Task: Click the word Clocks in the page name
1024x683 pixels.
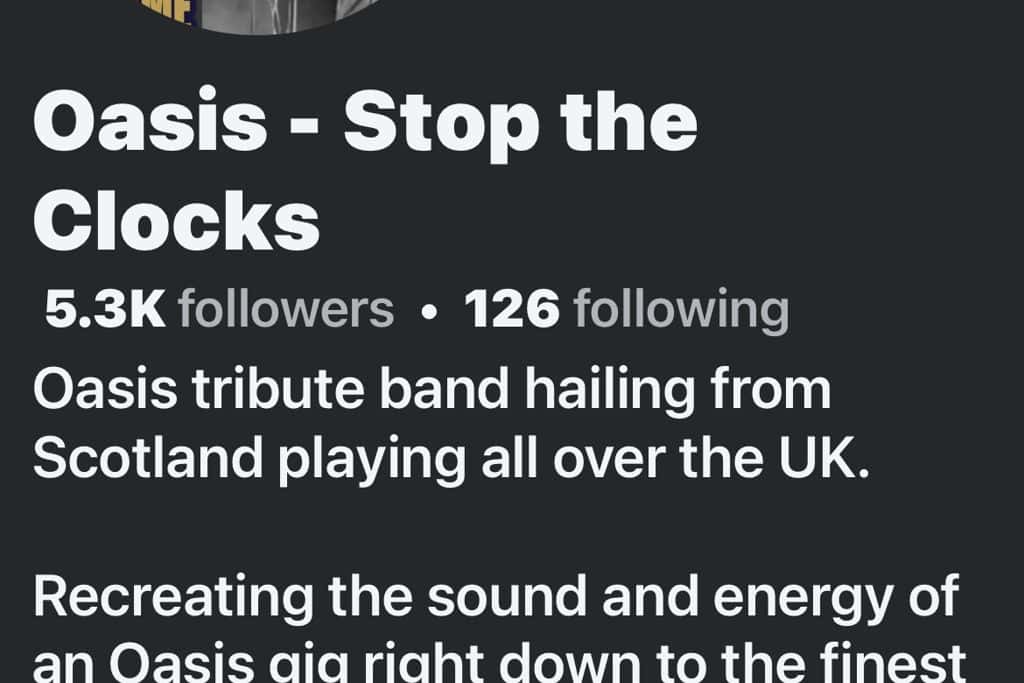Action: coord(176,221)
